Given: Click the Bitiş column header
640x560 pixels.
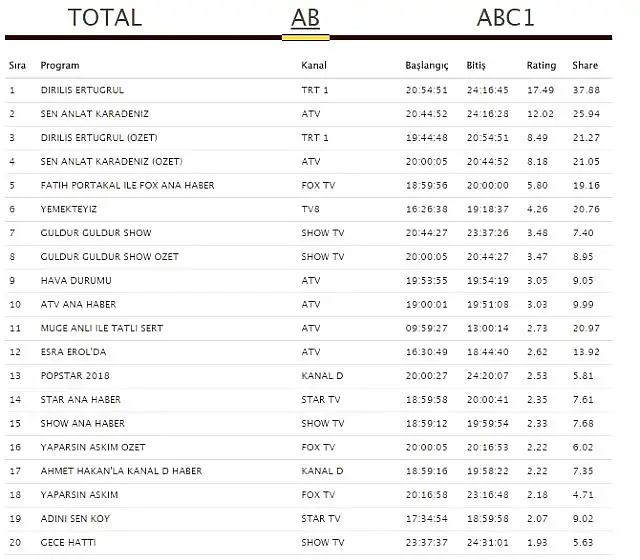Looking at the screenshot, I should coord(476,66).
